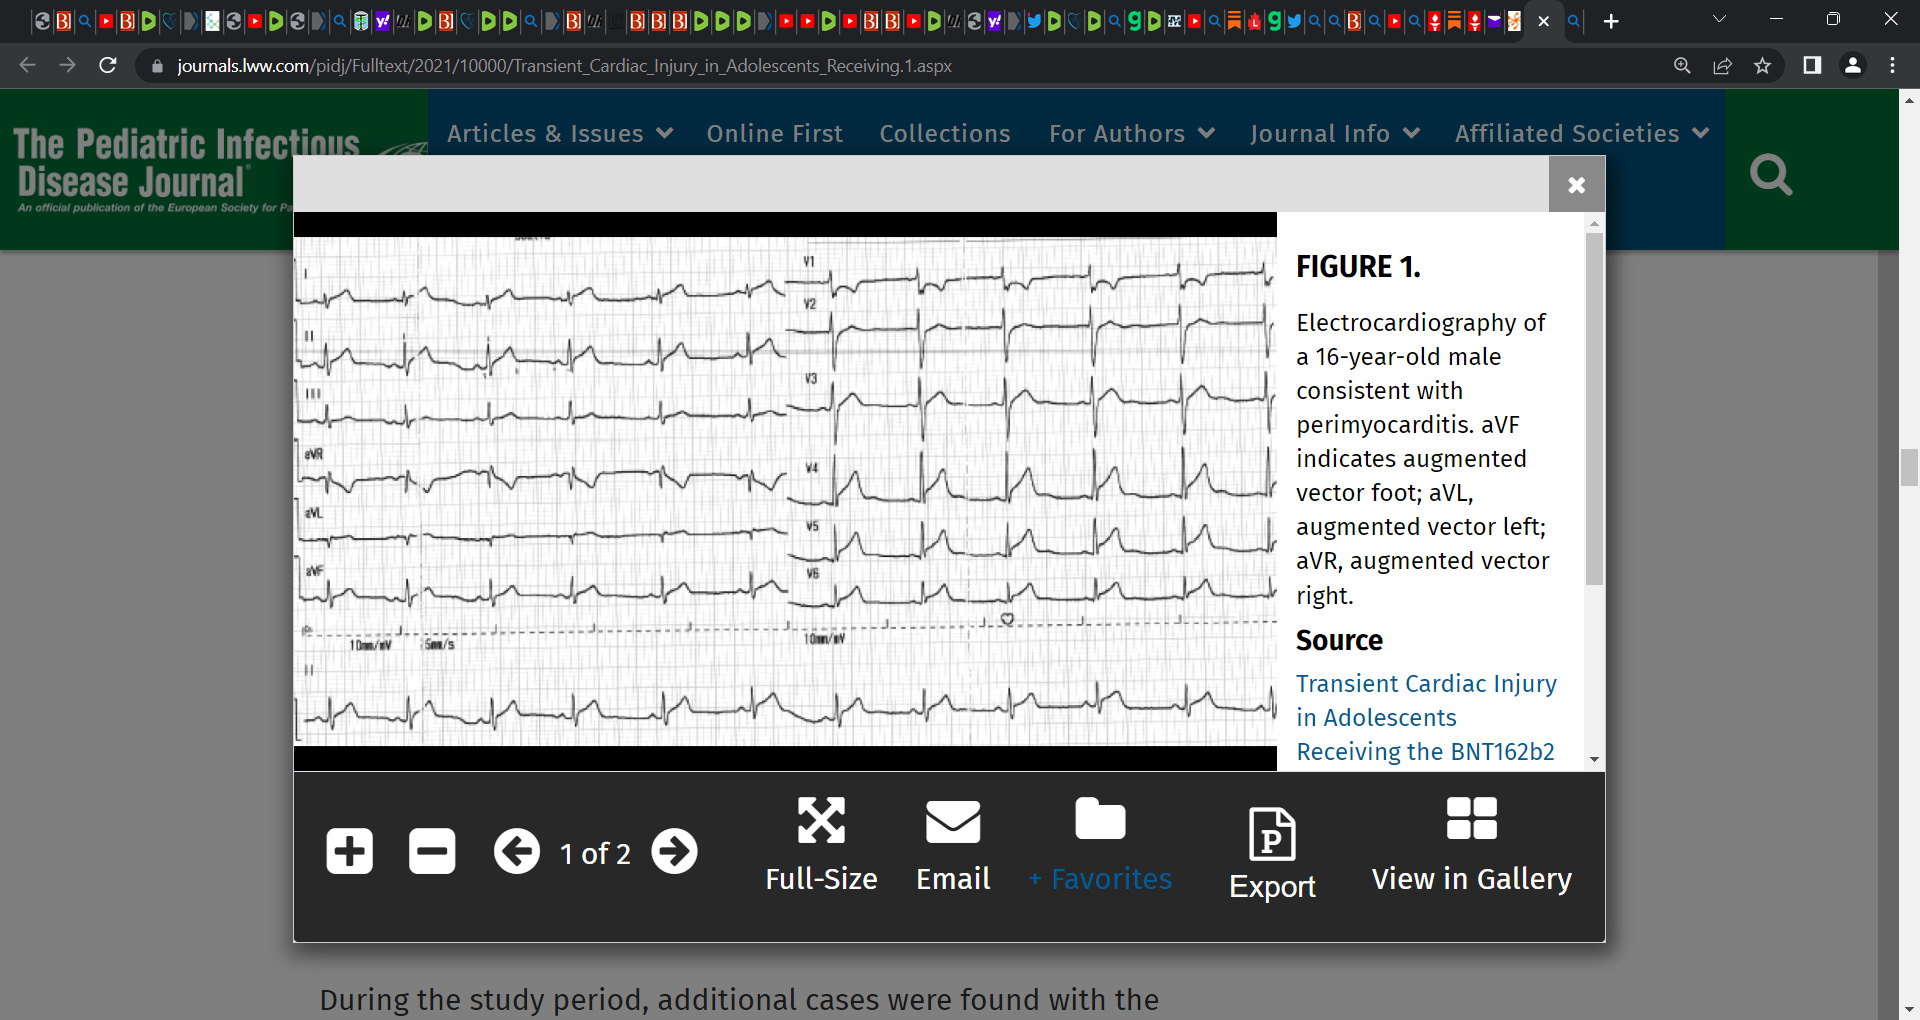Screen dimensions: 1920x1020
Task: Expand Articles & Issues menu
Action: coord(560,133)
